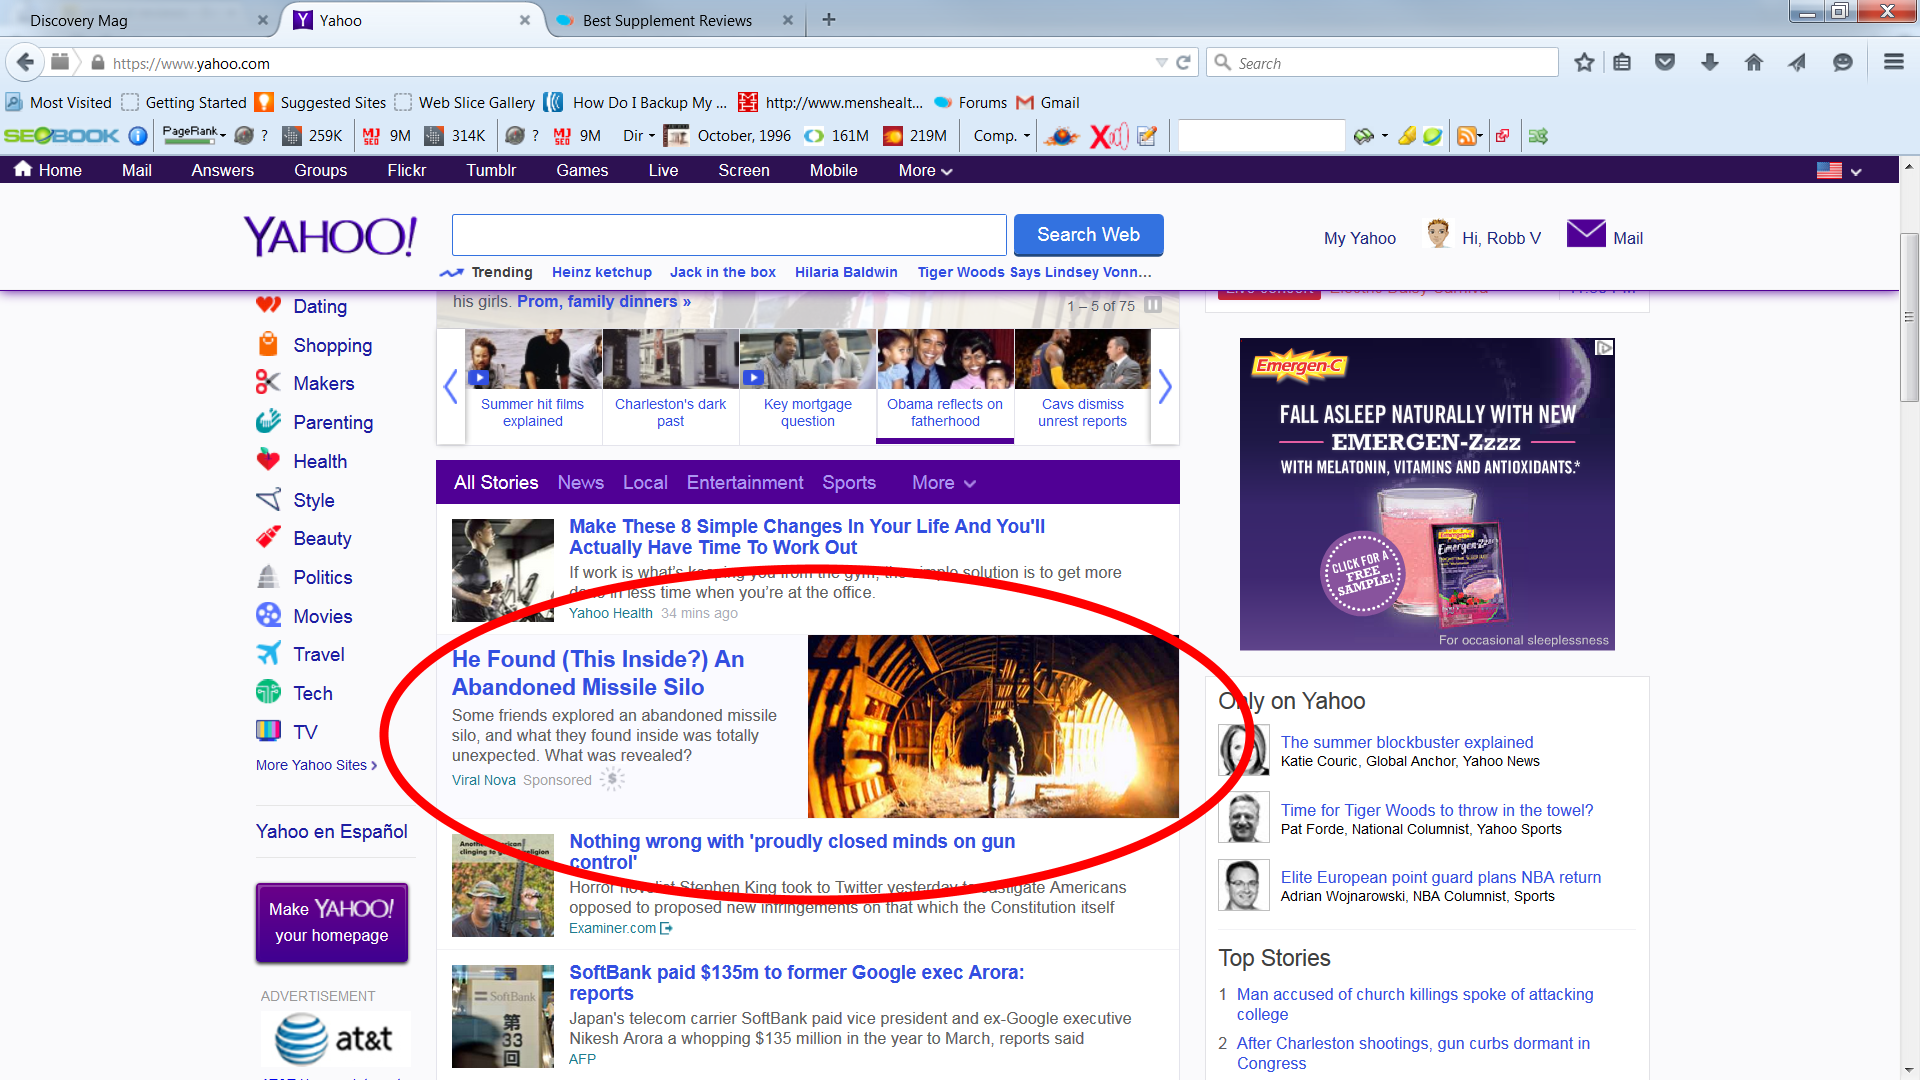
Task: Click the Makers scissors icon
Action: tap(268, 382)
